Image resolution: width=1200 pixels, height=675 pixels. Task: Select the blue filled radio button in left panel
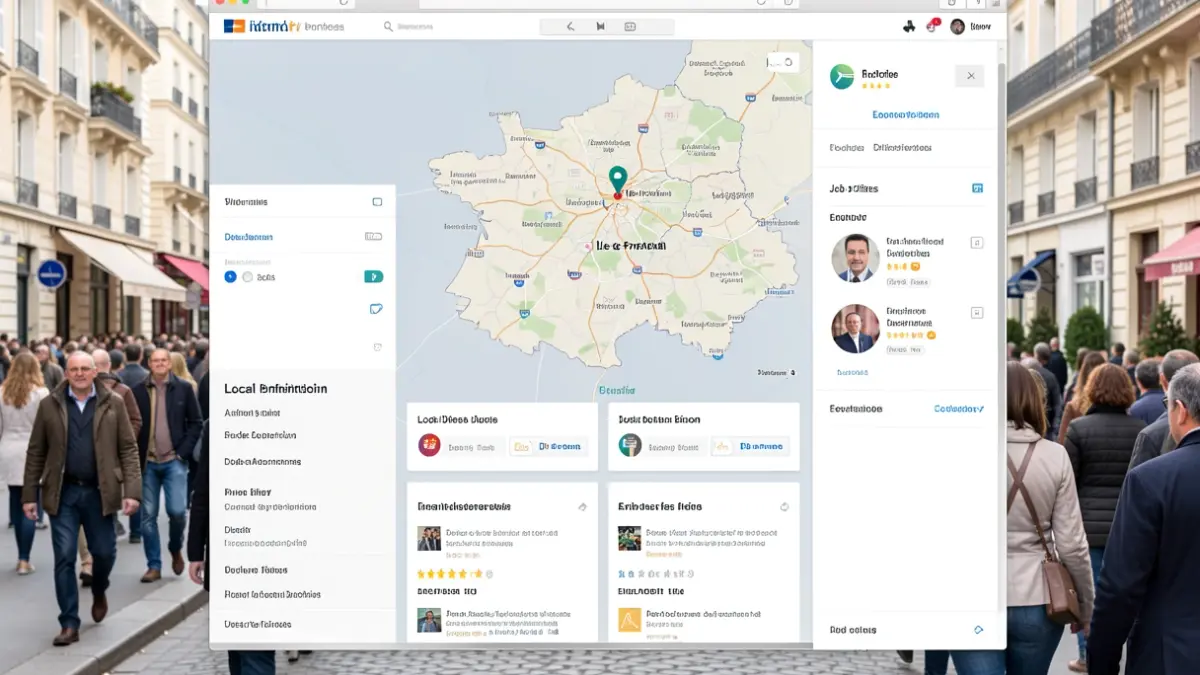click(231, 276)
